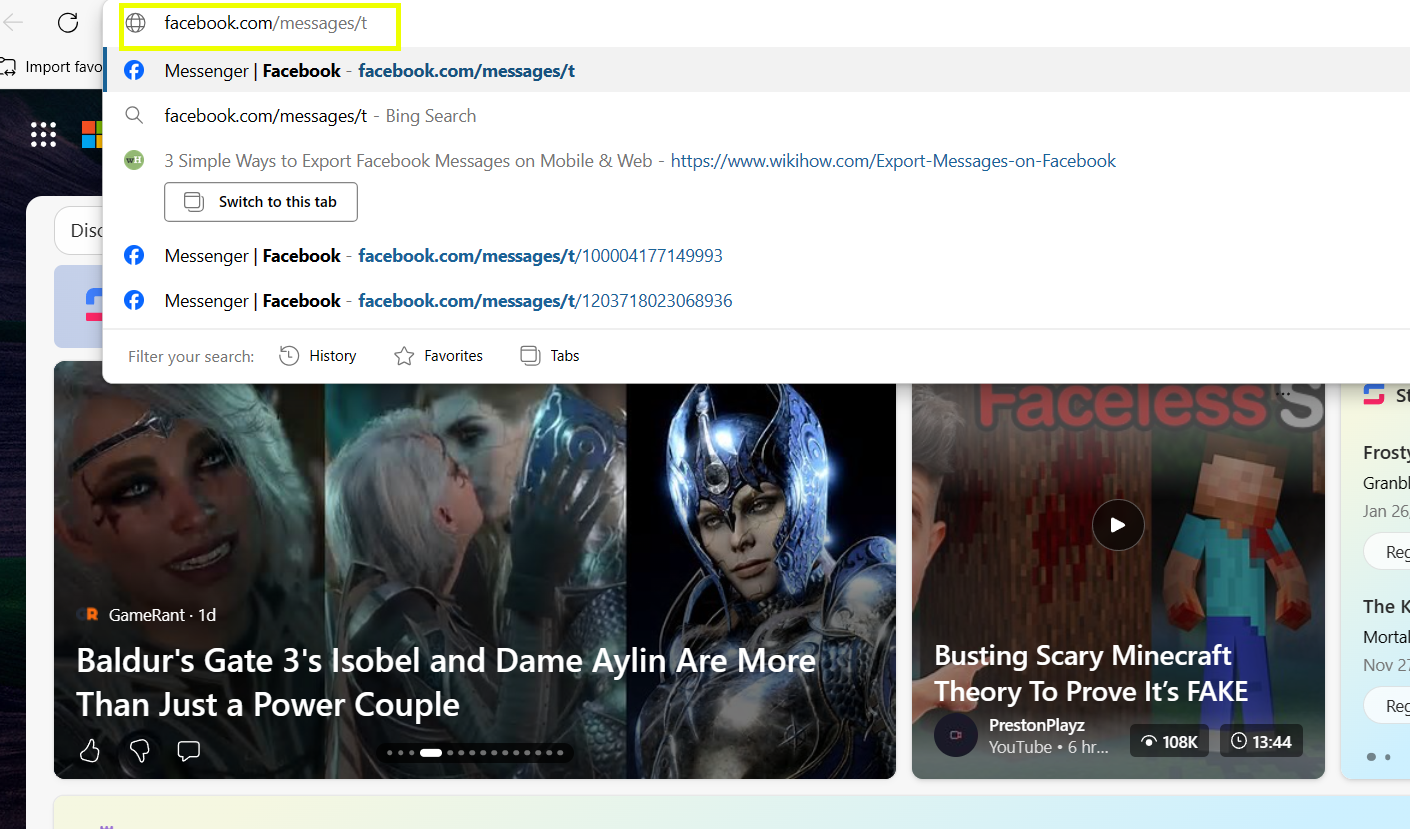Dislike the Baldur's Gate article with thumbs down
This screenshot has height=829, width=1410.
139,751
